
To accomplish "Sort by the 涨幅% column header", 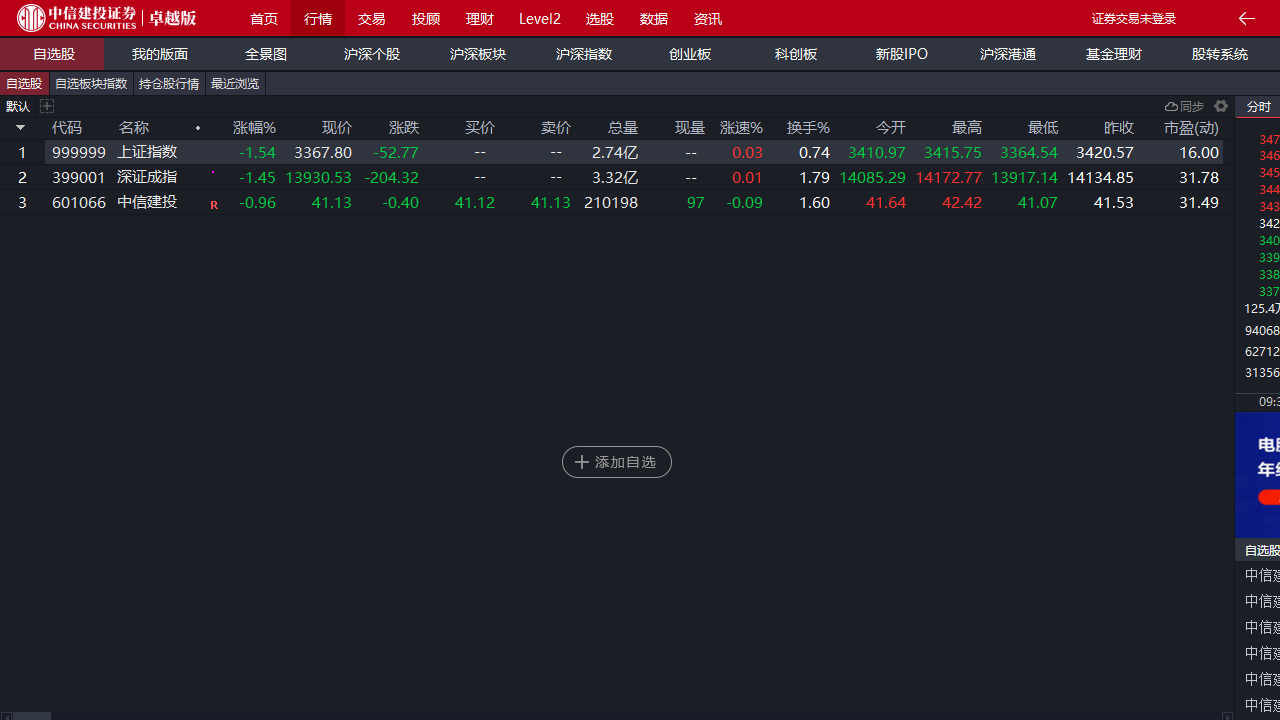I will click(254, 128).
